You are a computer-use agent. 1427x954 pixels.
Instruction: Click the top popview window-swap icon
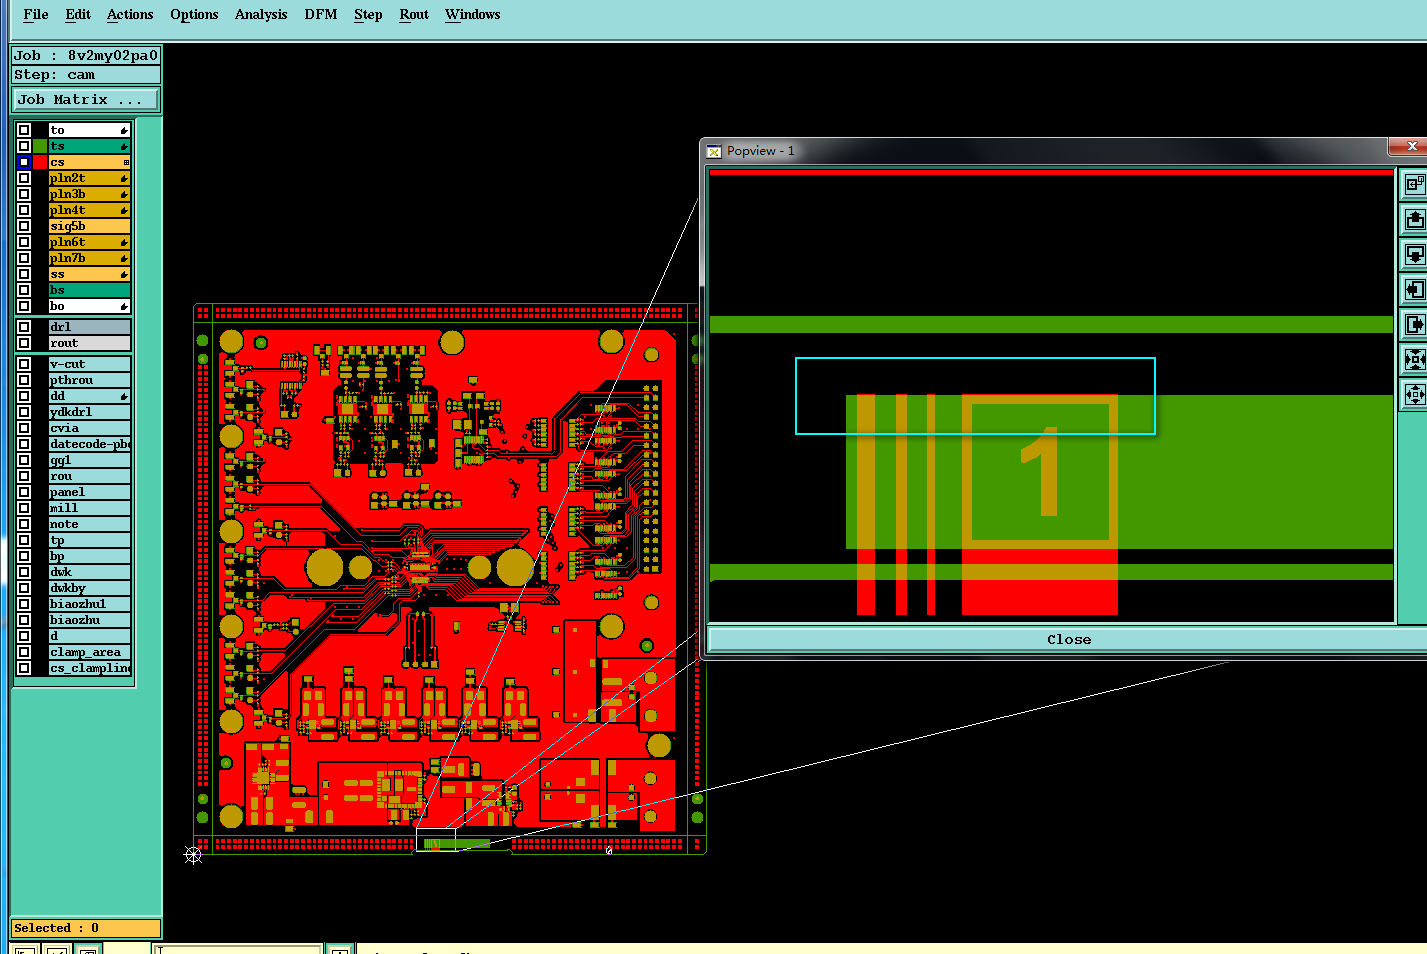coord(1414,184)
